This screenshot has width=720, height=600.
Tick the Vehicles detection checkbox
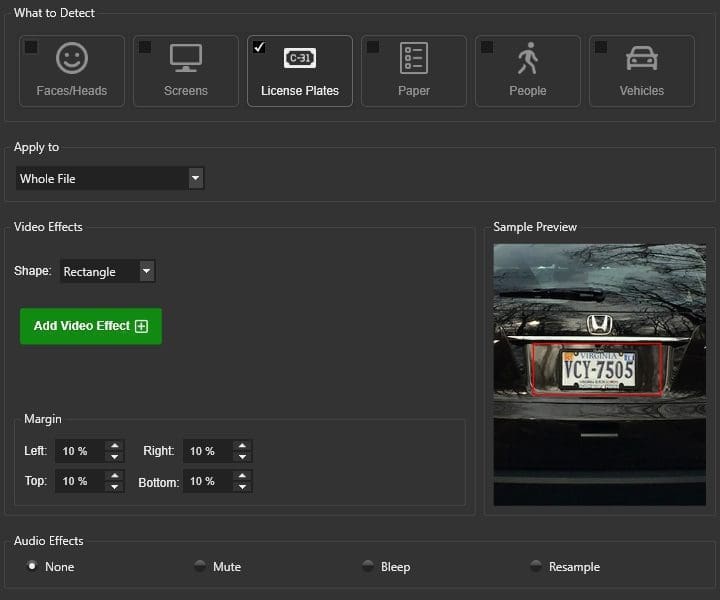point(601,47)
